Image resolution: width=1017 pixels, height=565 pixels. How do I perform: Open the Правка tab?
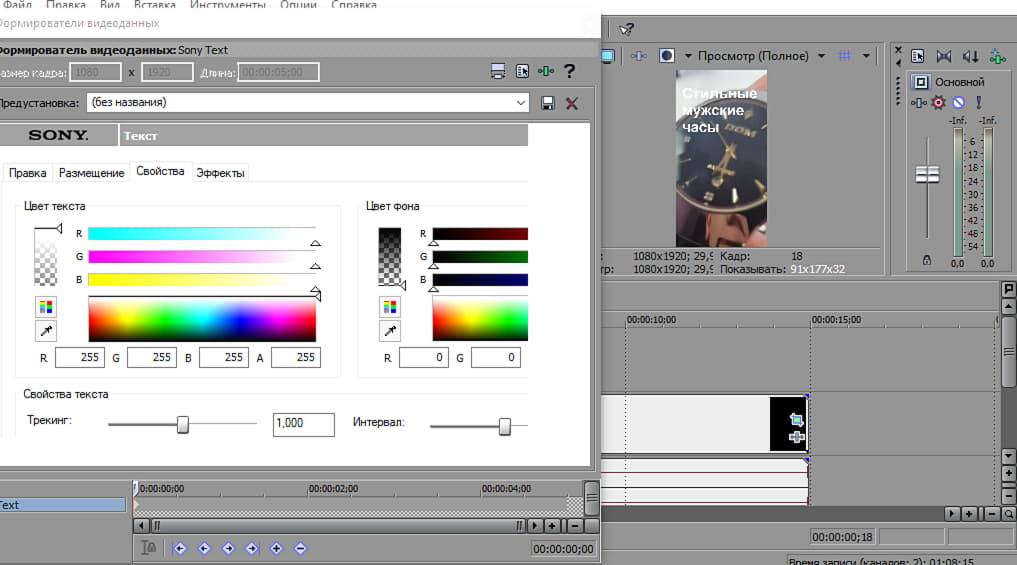point(28,173)
